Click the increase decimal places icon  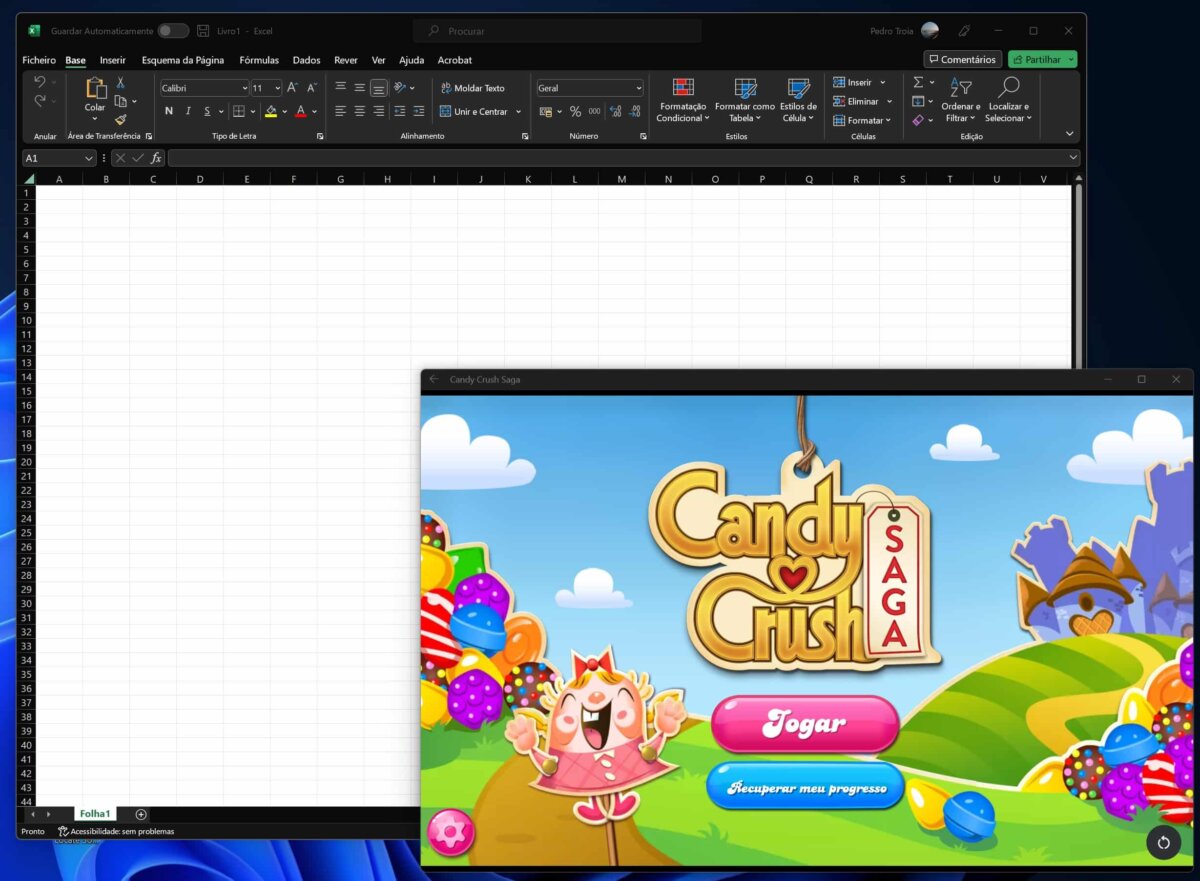[x=615, y=111]
